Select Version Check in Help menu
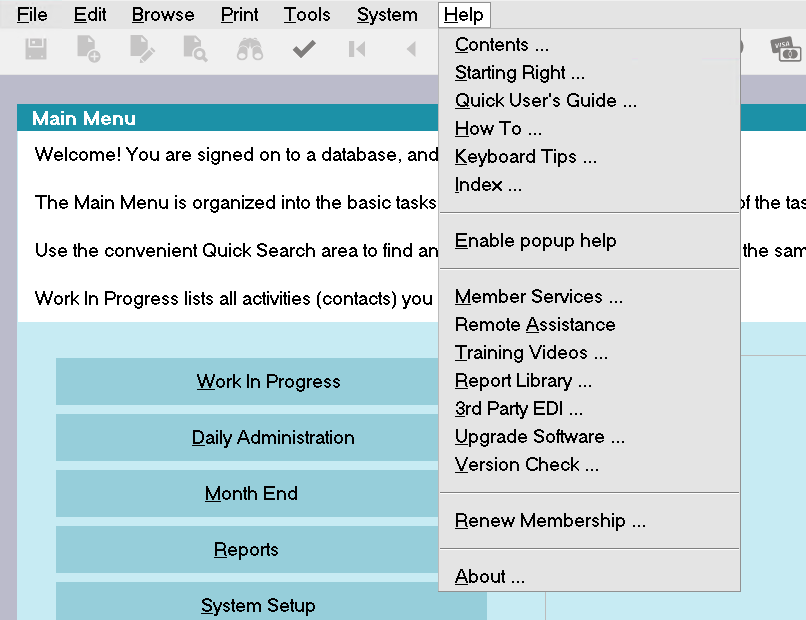The image size is (806, 620). [x=526, y=465]
